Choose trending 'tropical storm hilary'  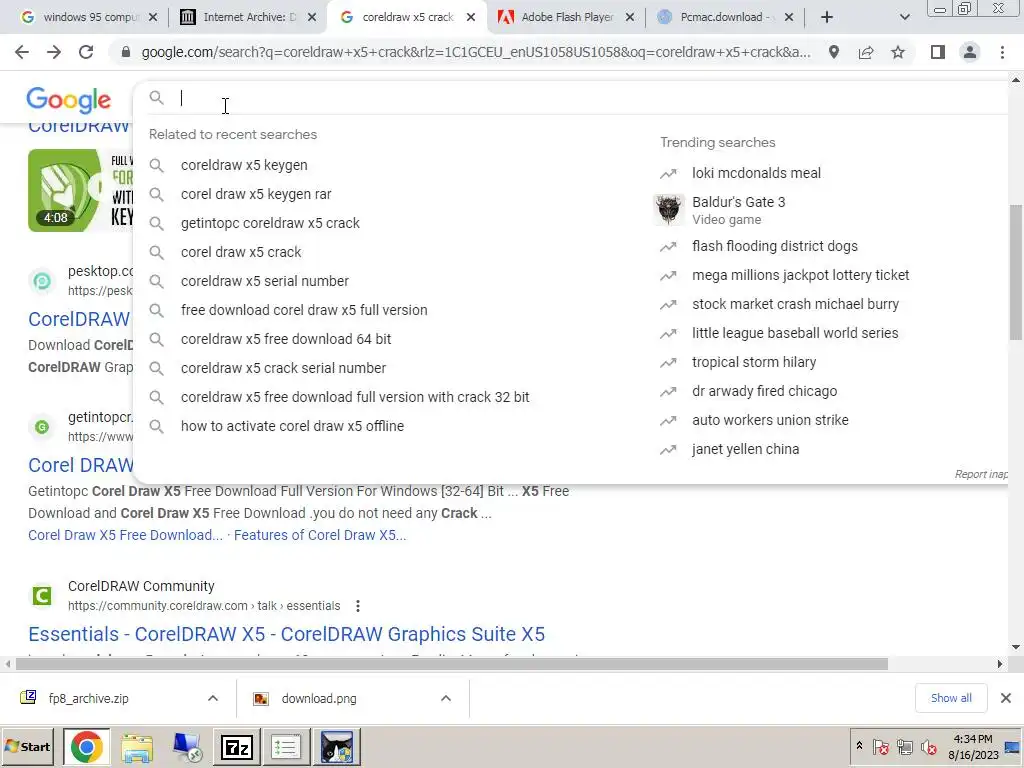point(754,362)
